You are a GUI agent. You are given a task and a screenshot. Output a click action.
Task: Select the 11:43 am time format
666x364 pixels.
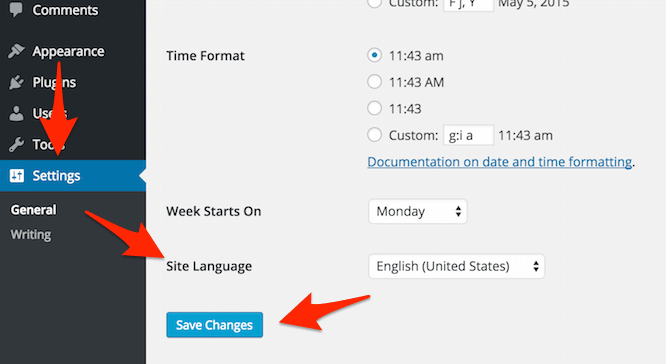click(374, 55)
